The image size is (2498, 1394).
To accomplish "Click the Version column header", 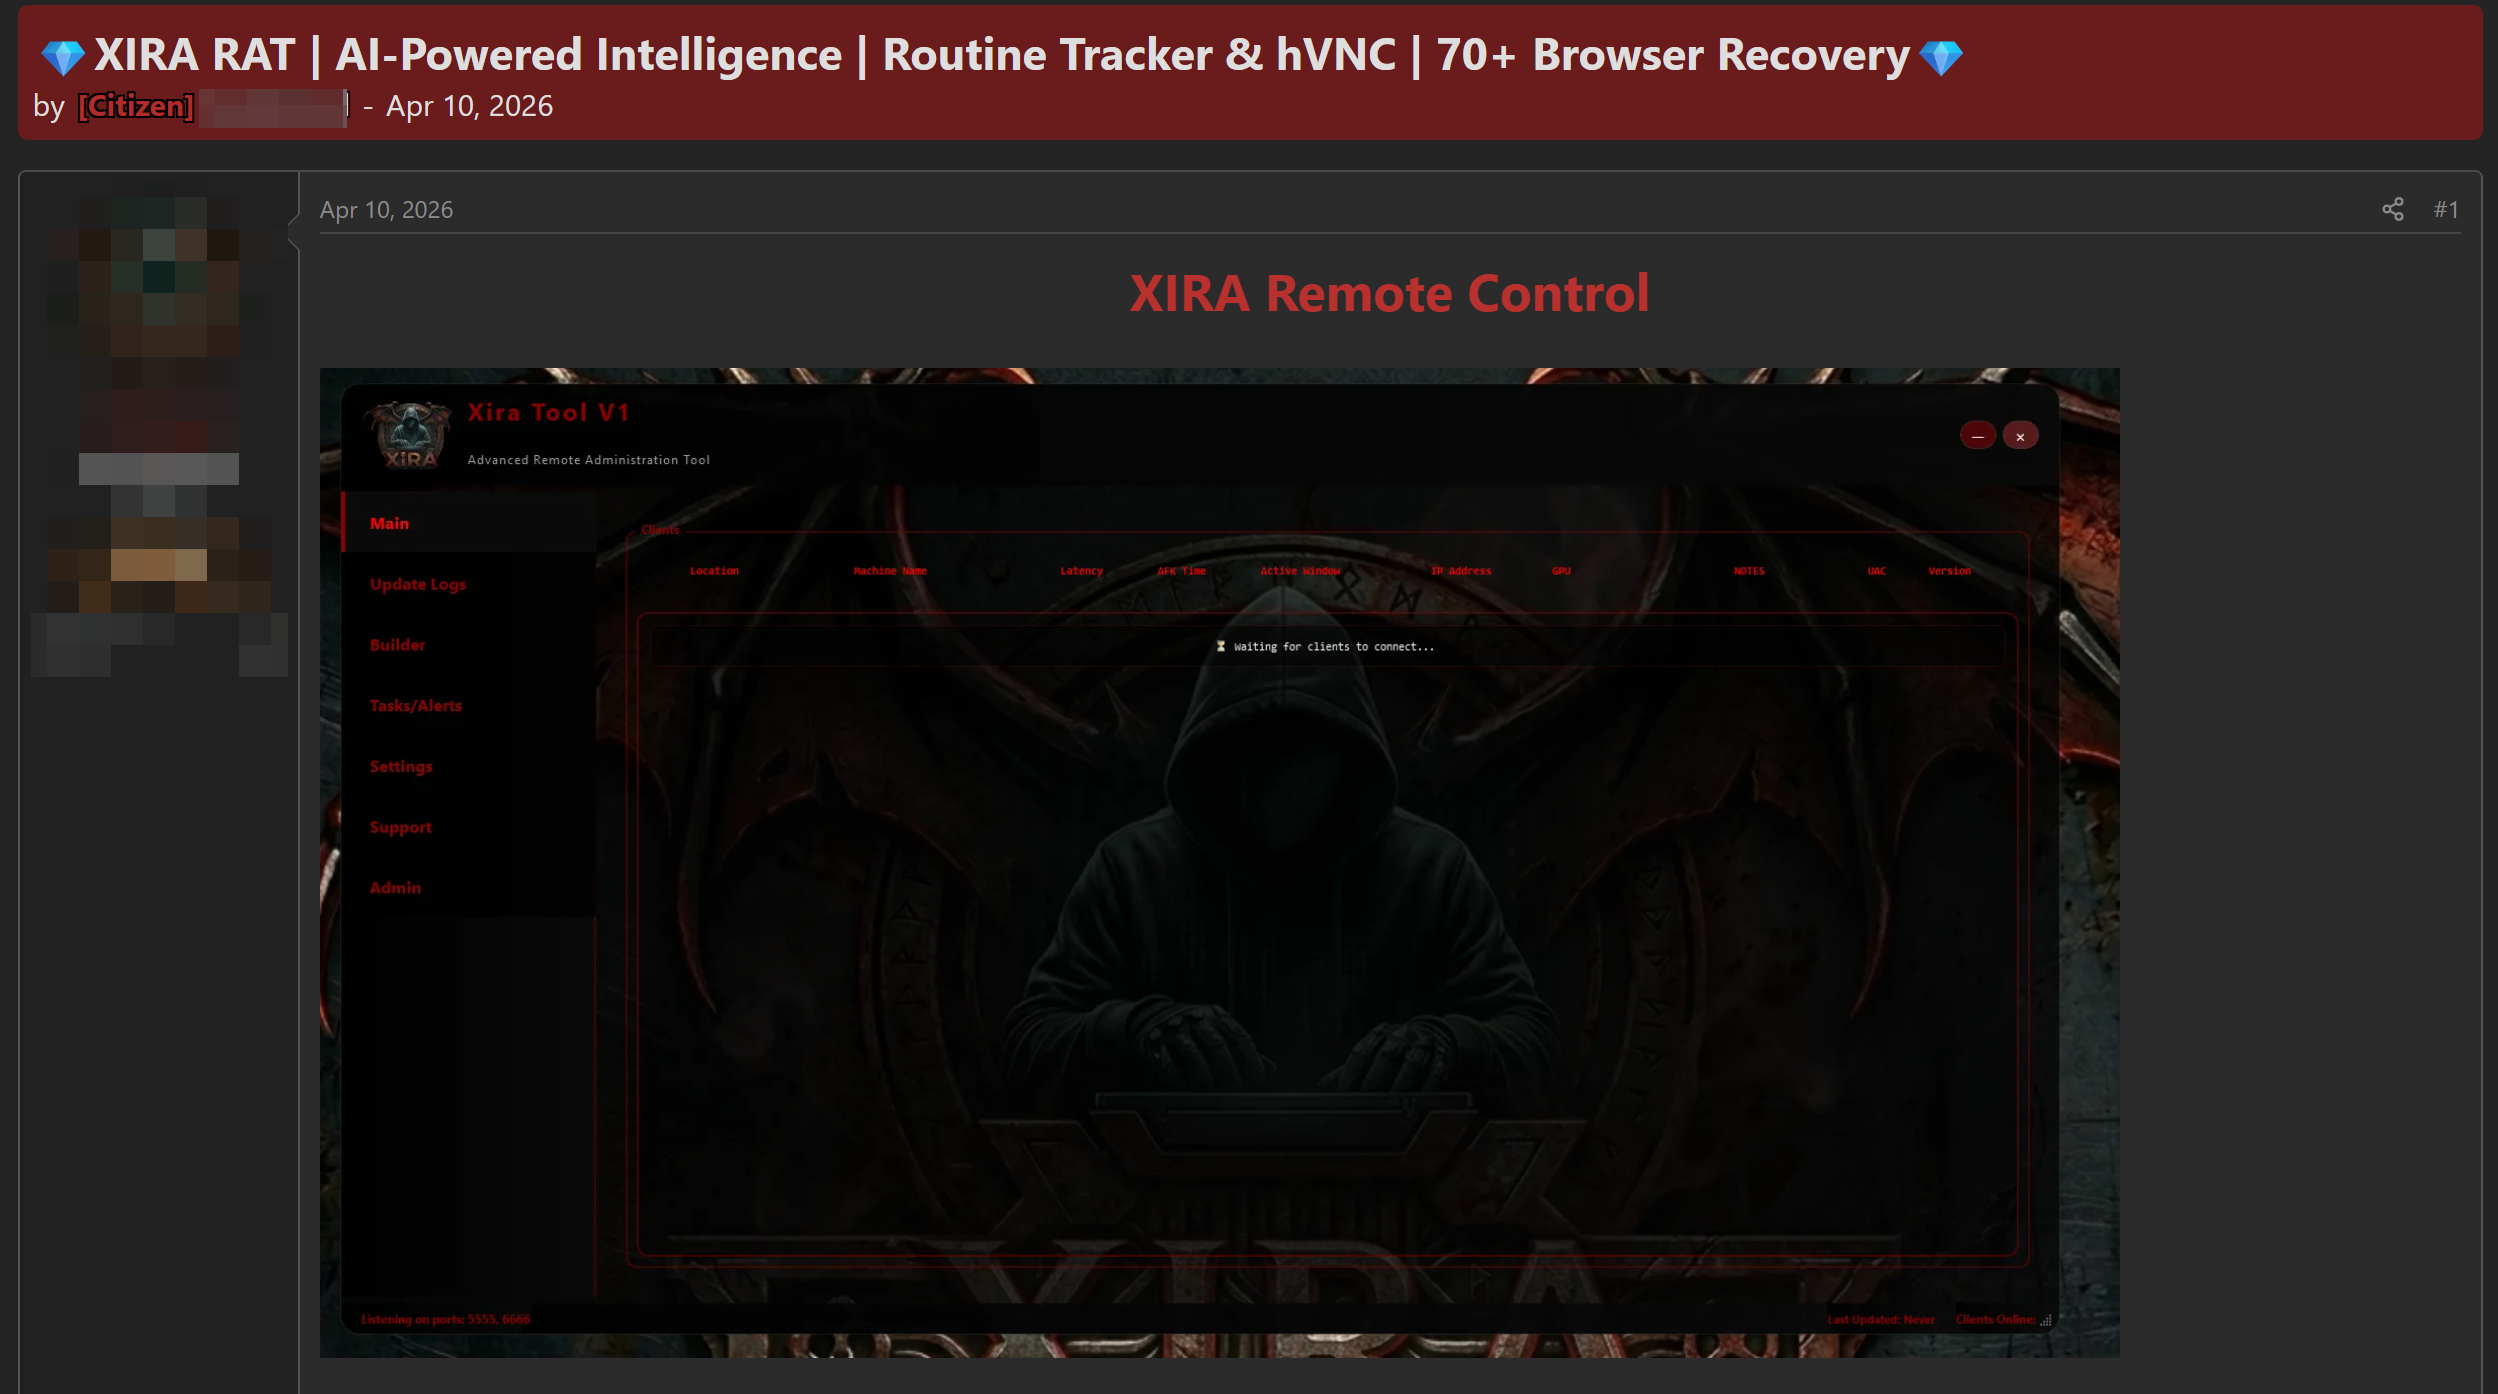I will coord(1949,571).
